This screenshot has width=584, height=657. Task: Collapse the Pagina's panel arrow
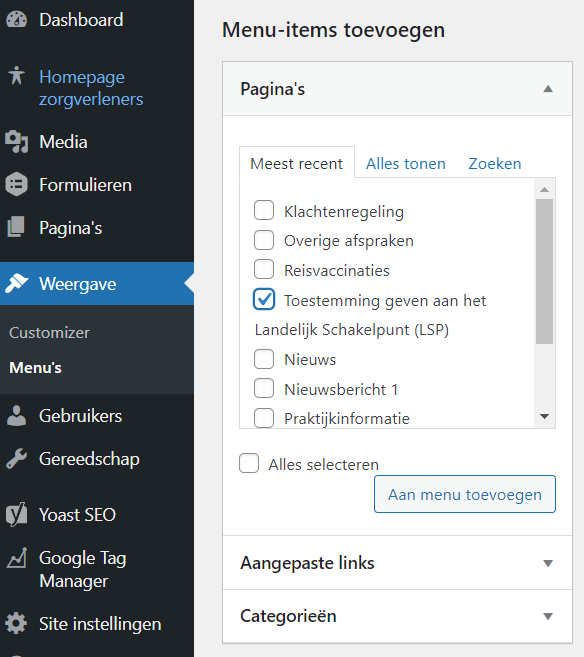click(x=548, y=89)
